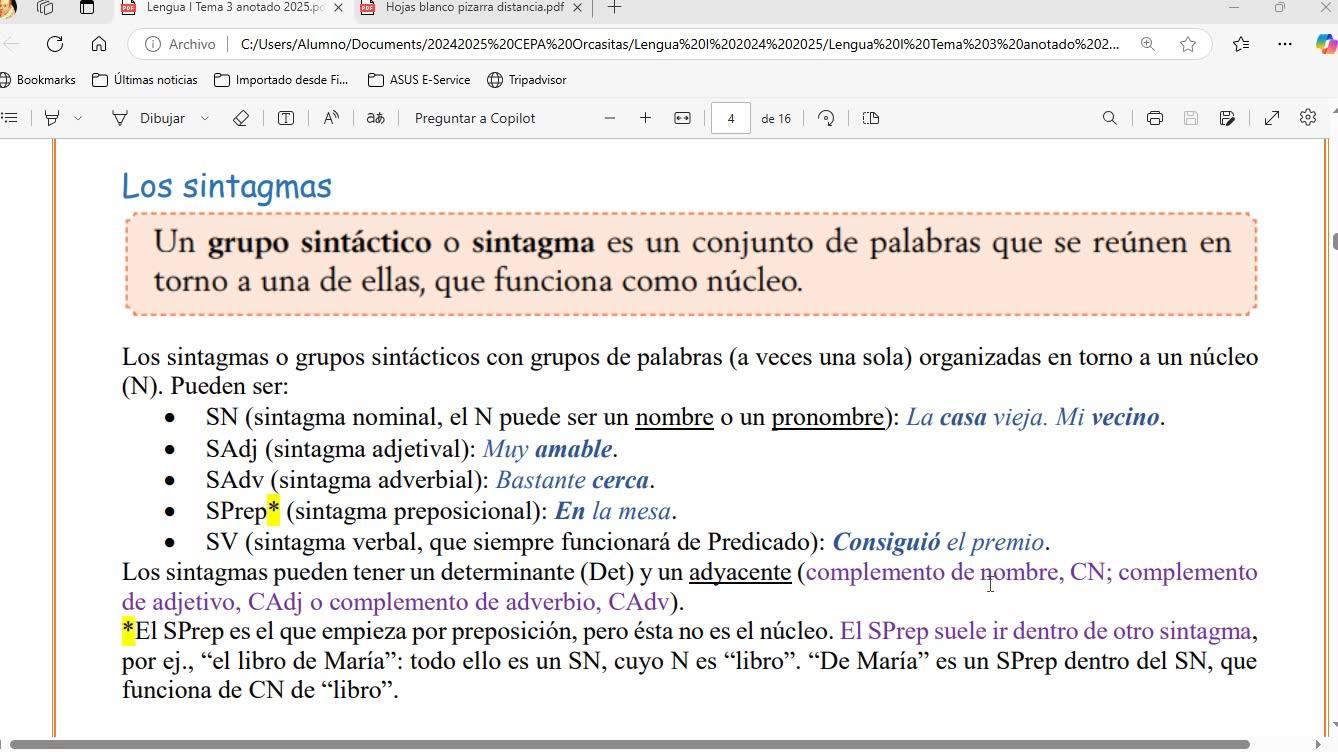Click the Add text tool icon
The height and width of the screenshot is (752, 1338).
click(x=286, y=118)
